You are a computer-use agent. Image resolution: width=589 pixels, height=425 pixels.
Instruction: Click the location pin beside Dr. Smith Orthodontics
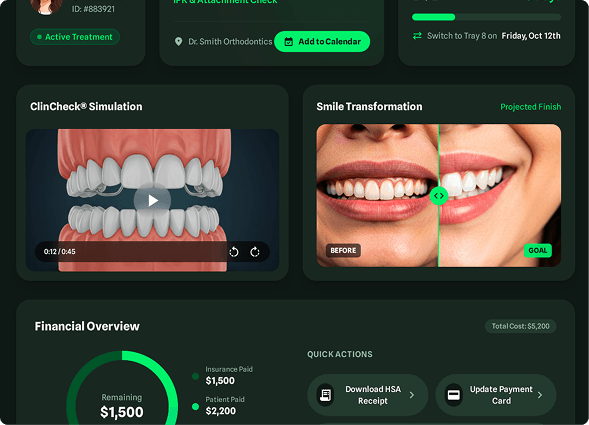pos(178,41)
